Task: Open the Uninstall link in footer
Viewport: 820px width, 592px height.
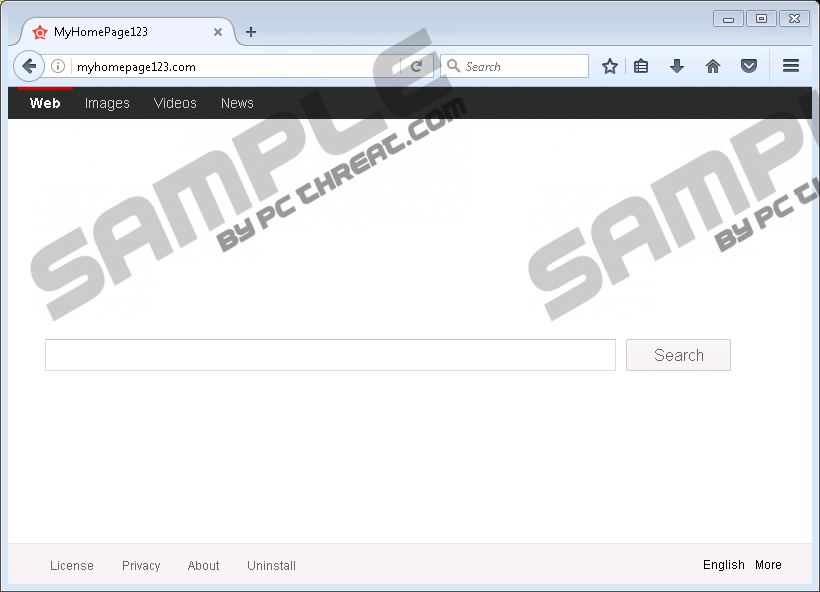Action: tap(271, 566)
